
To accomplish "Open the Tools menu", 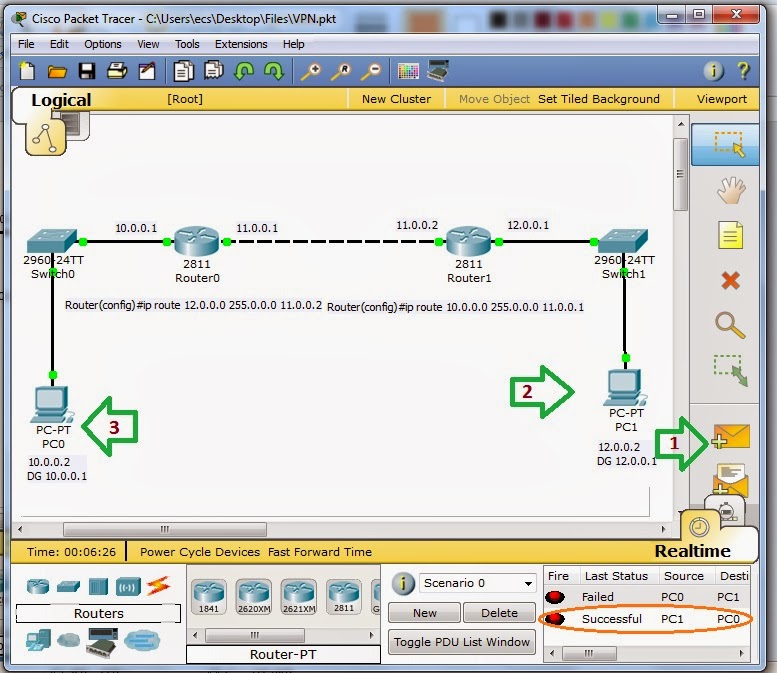I will point(187,44).
